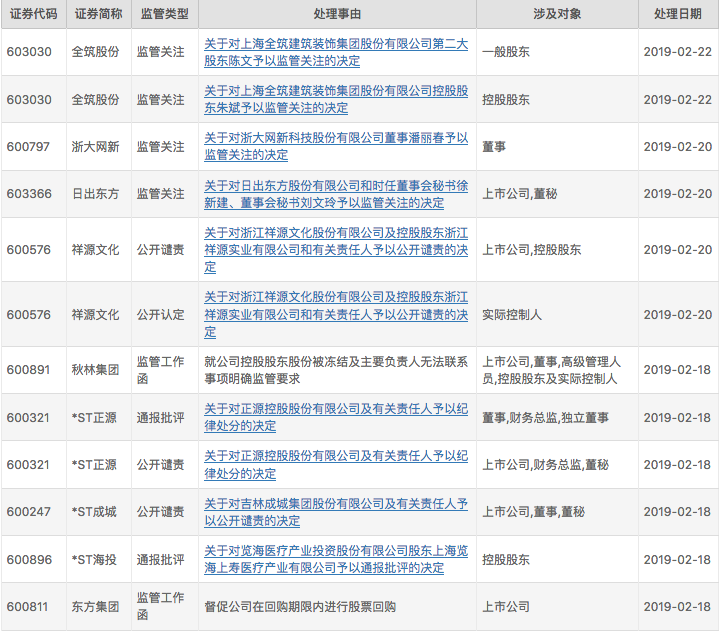
Task: Click 通报批评 in the *ST海投 row
Action: [160, 559]
